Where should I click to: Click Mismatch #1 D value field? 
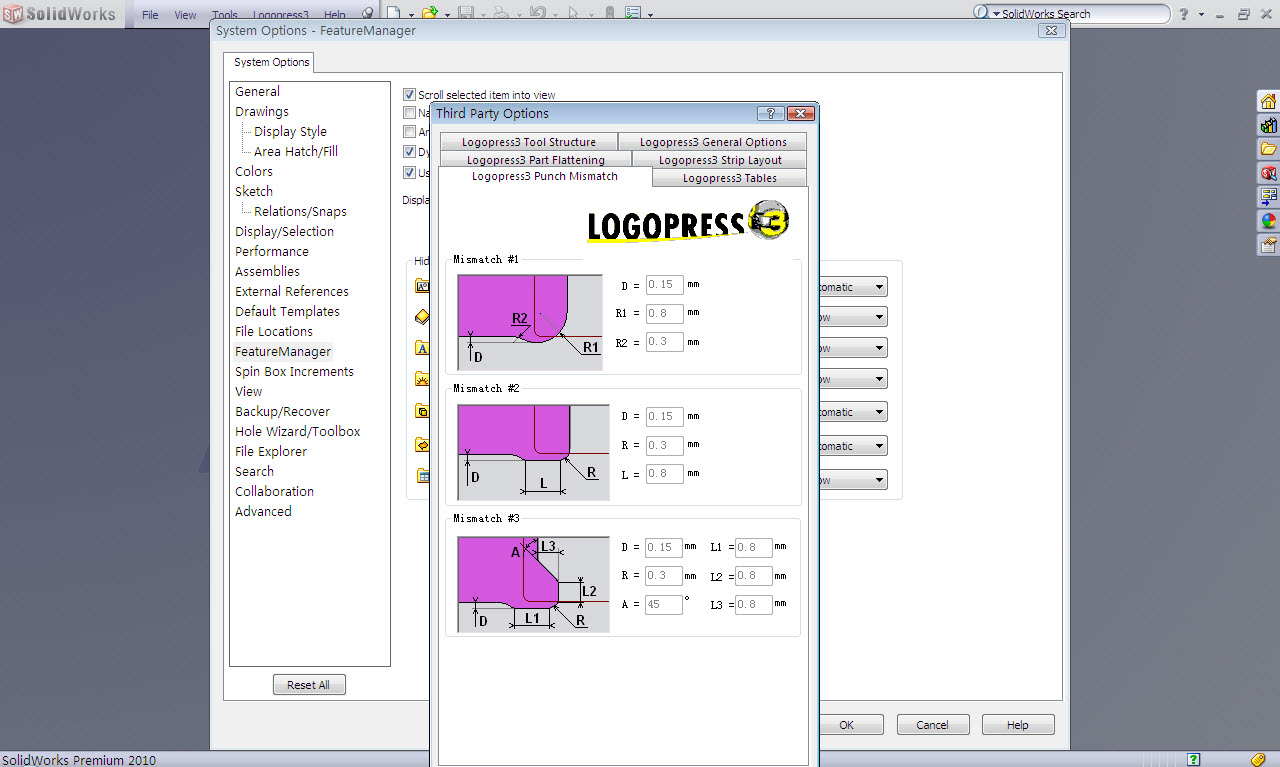coord(665,285)
